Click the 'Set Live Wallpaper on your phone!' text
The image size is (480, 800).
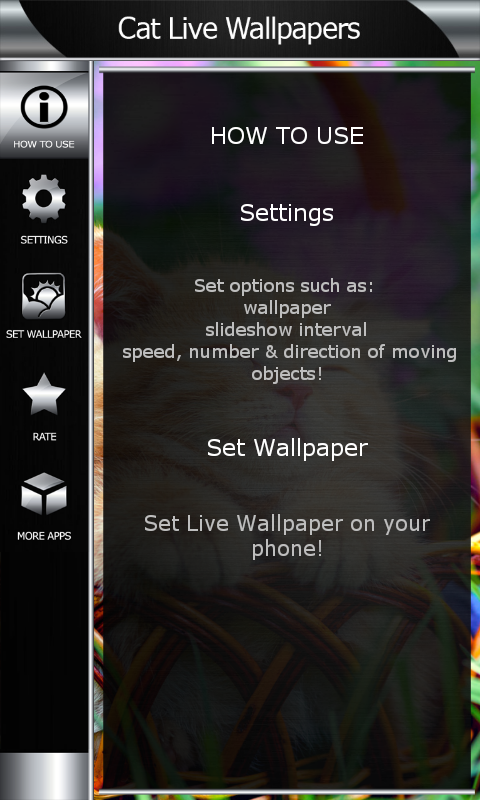pyautogui.click(x=287, y=536)
